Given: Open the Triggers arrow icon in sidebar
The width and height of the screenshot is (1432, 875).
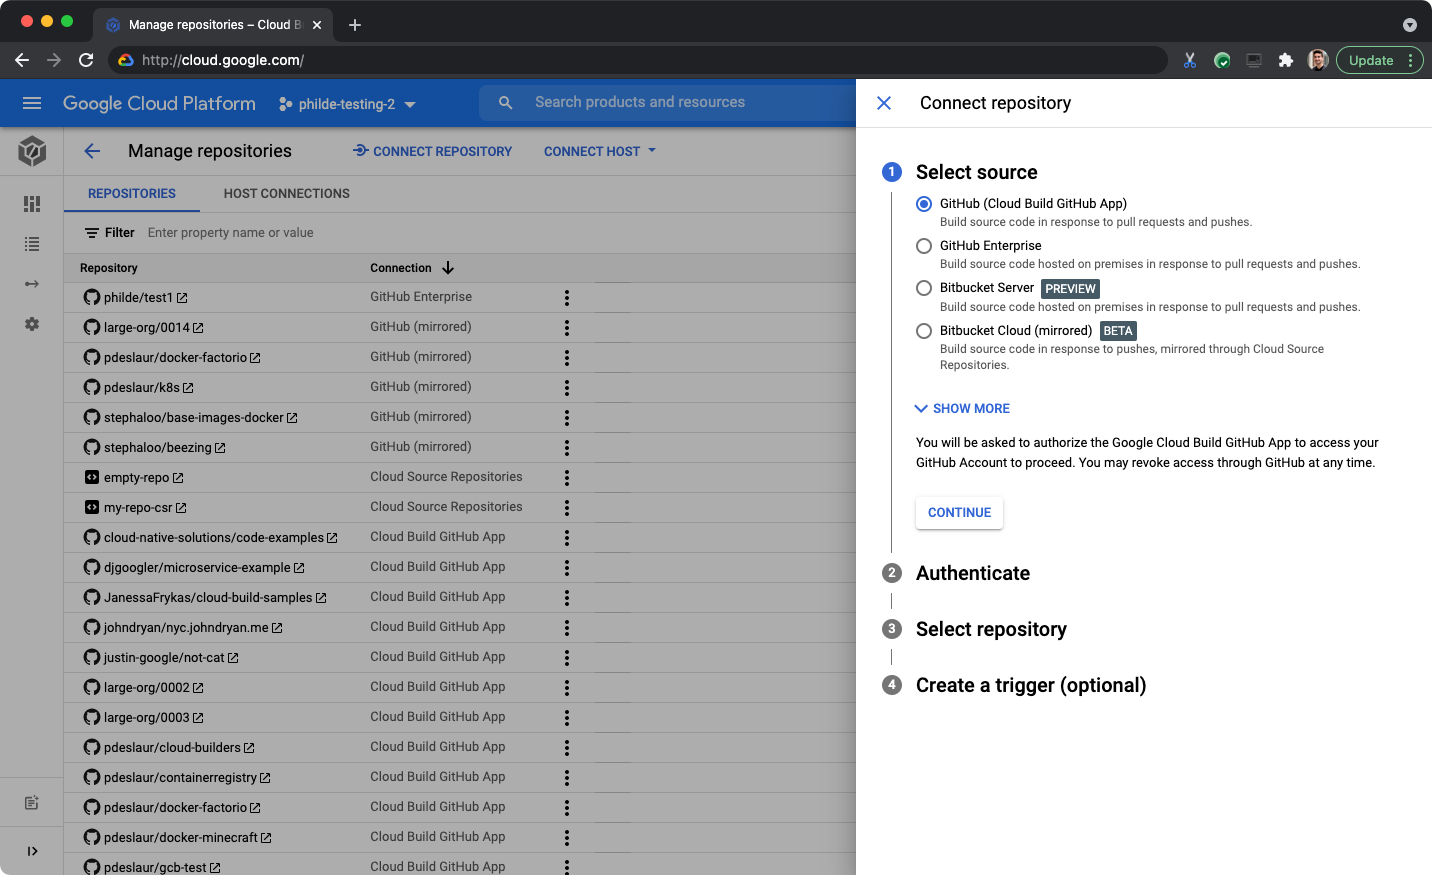Looking at the screenshot, I should pyautogui.click(x=32, y=284).
